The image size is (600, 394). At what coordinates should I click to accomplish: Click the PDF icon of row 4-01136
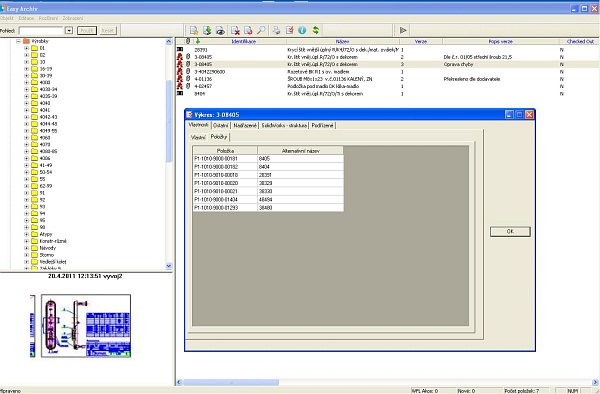(180, 78)
